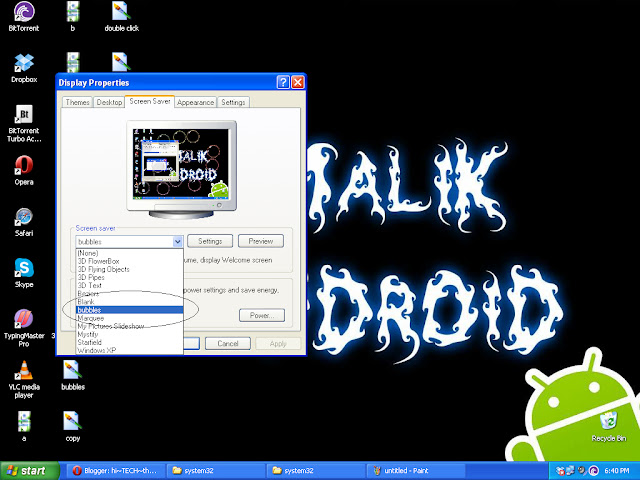Switch to the Appearance tab
This screenshot has height=480, width=640.
point(196,102)
